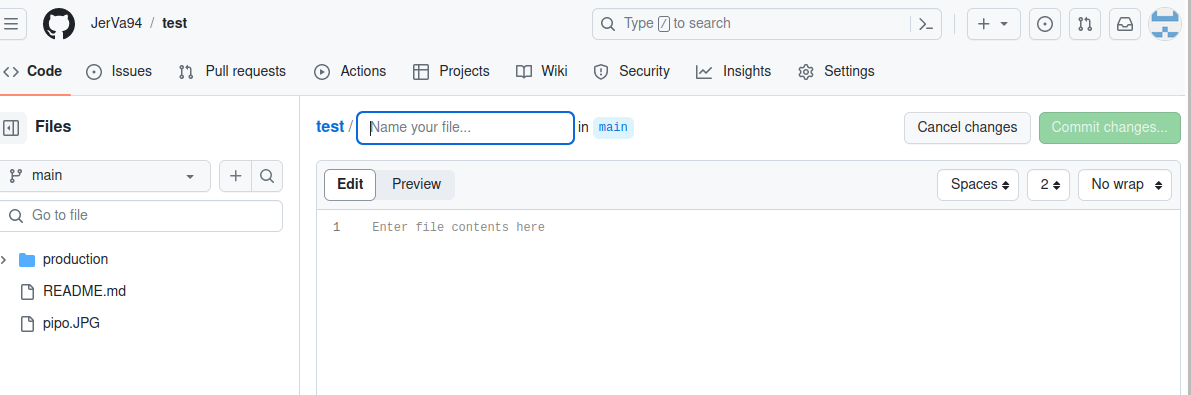Open the Security tab
Image resolution: width=1191 pixels, height=395 pixels.
point(632,71)
